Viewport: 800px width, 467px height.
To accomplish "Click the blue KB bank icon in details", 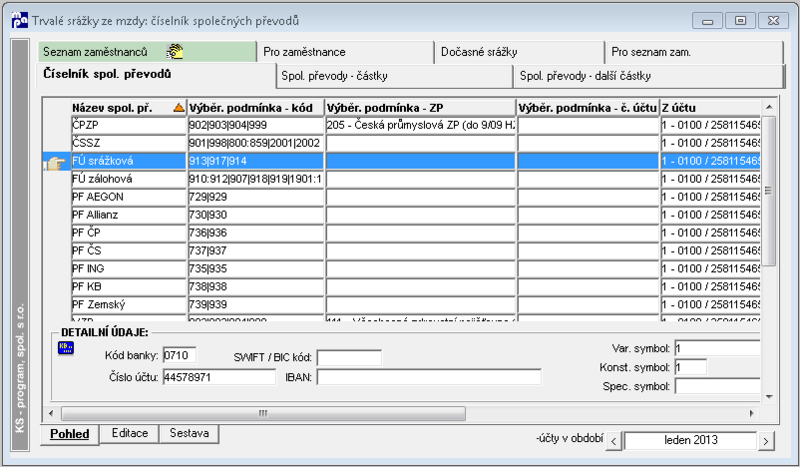I will coord(66,348).
